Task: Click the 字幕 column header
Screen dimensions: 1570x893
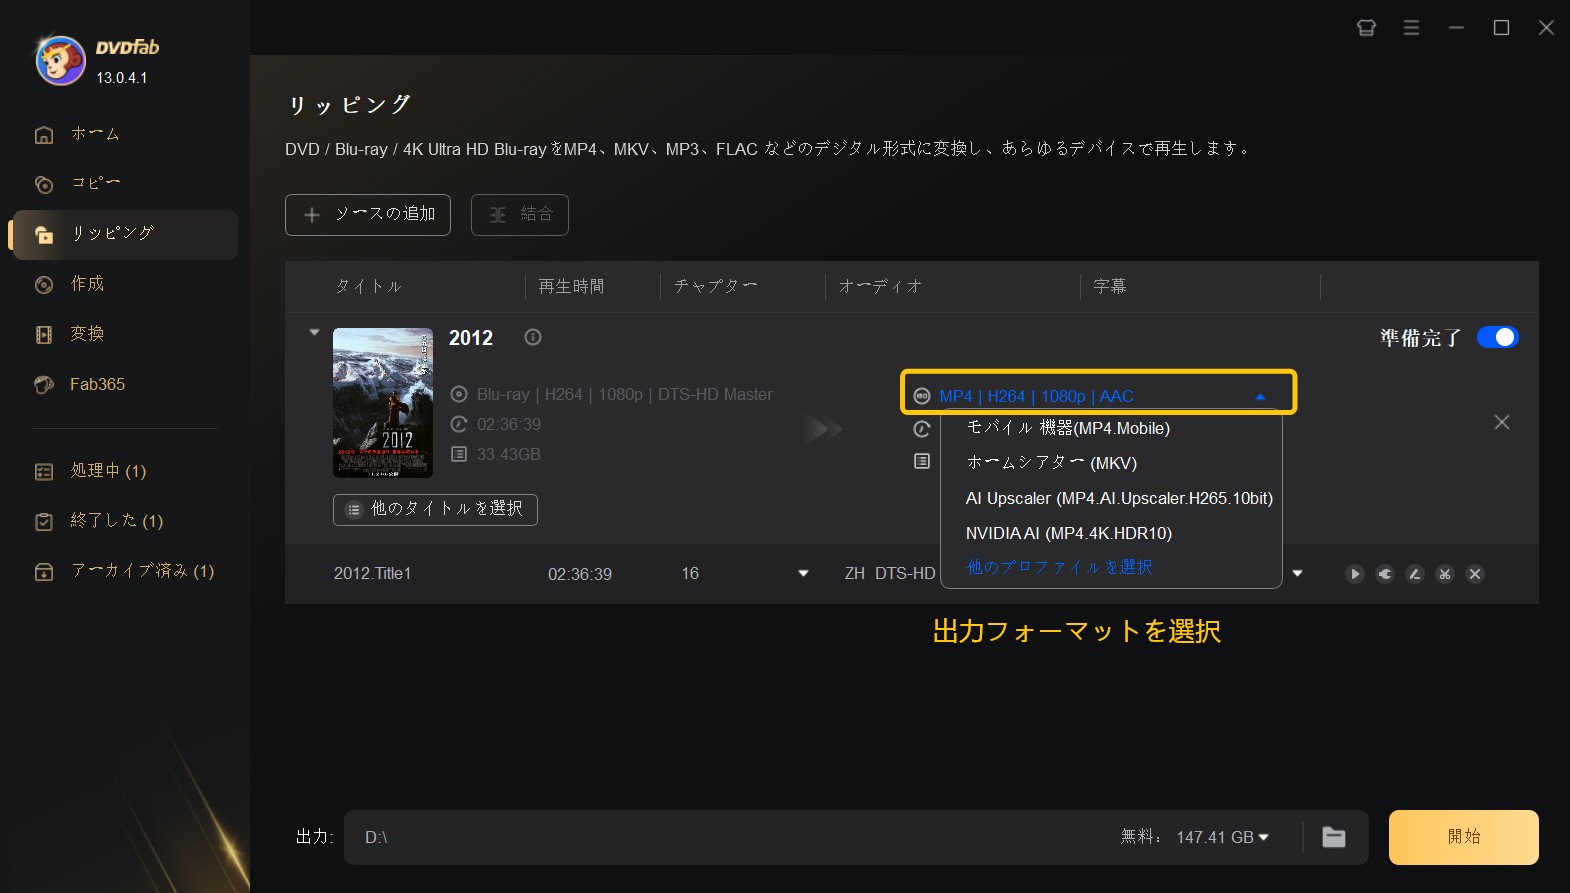Action: (x=1110, y=287)
